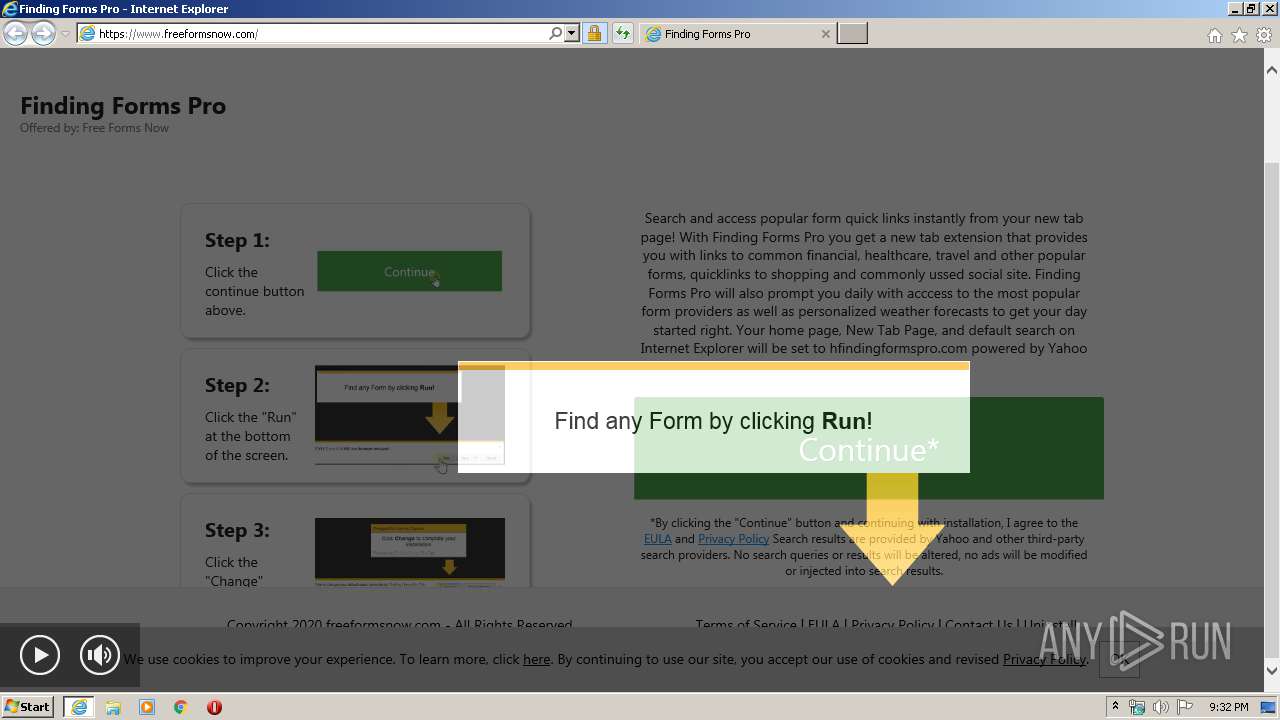This screenshot has height=720, width=1280.
Task: Click the 'Finding Forms Pro' page heading
Action: pyautogui.click(x=123, y=106)
